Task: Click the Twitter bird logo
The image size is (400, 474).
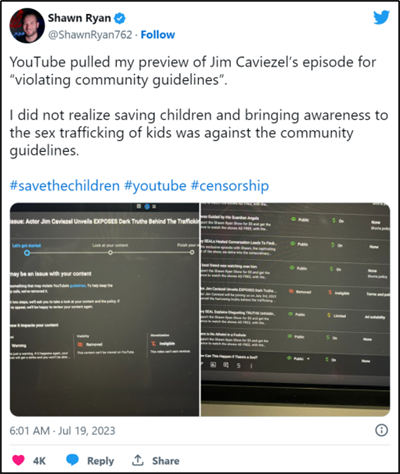Action: click(381, 17)
